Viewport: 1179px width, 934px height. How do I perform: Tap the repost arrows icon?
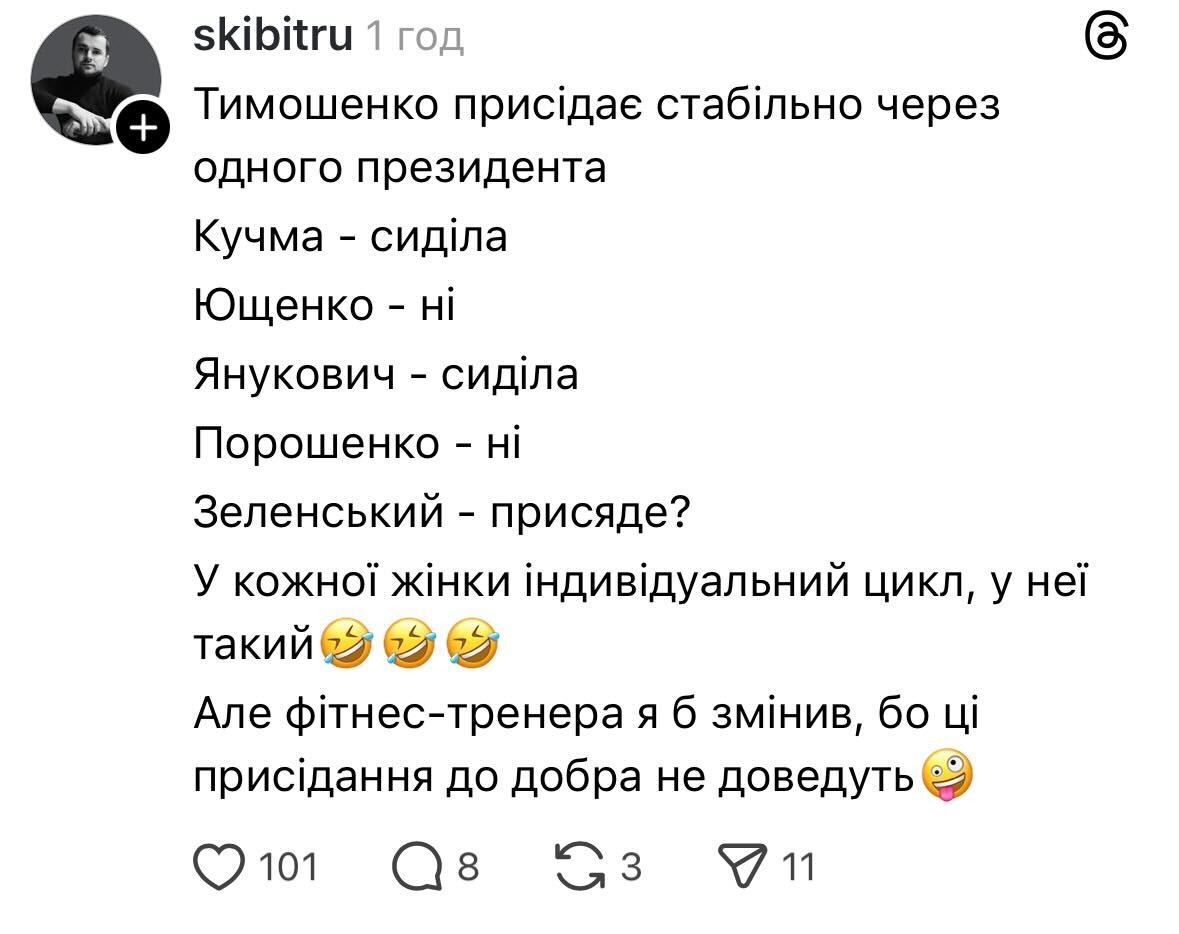(x=580, y=866)
